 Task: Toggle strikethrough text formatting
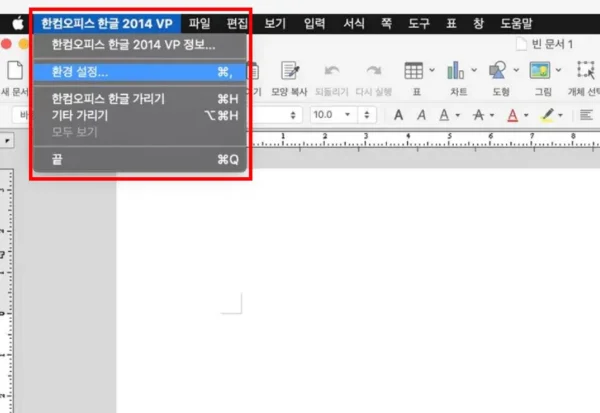[478, 115]
